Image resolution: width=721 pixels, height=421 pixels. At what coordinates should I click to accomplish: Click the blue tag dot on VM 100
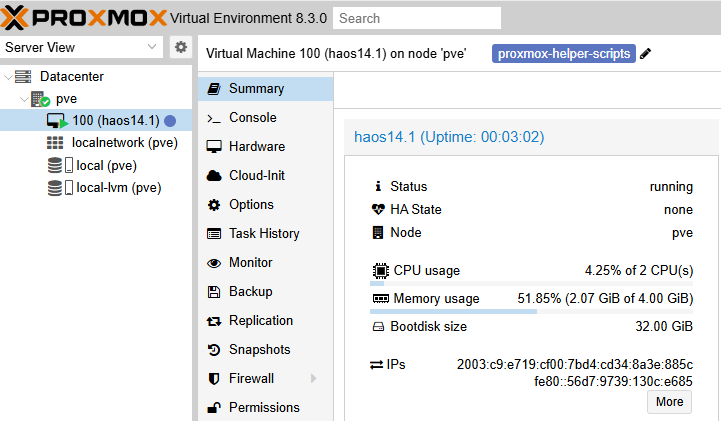tap(170, 120)
